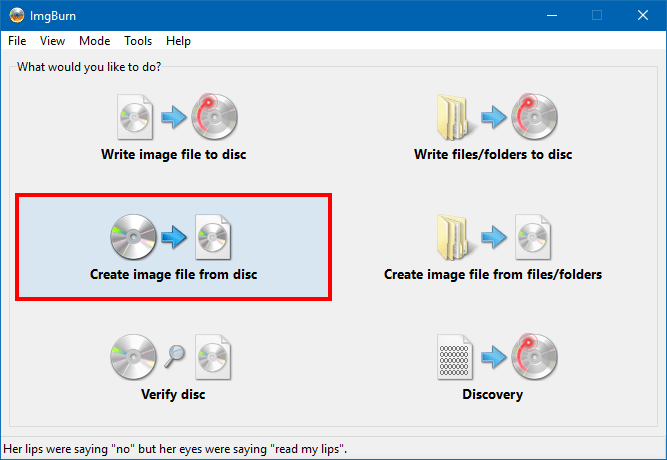Screen dimensions: 667x460
Task: Click the Create image file from files/folders label
Action: pos(493,274)
